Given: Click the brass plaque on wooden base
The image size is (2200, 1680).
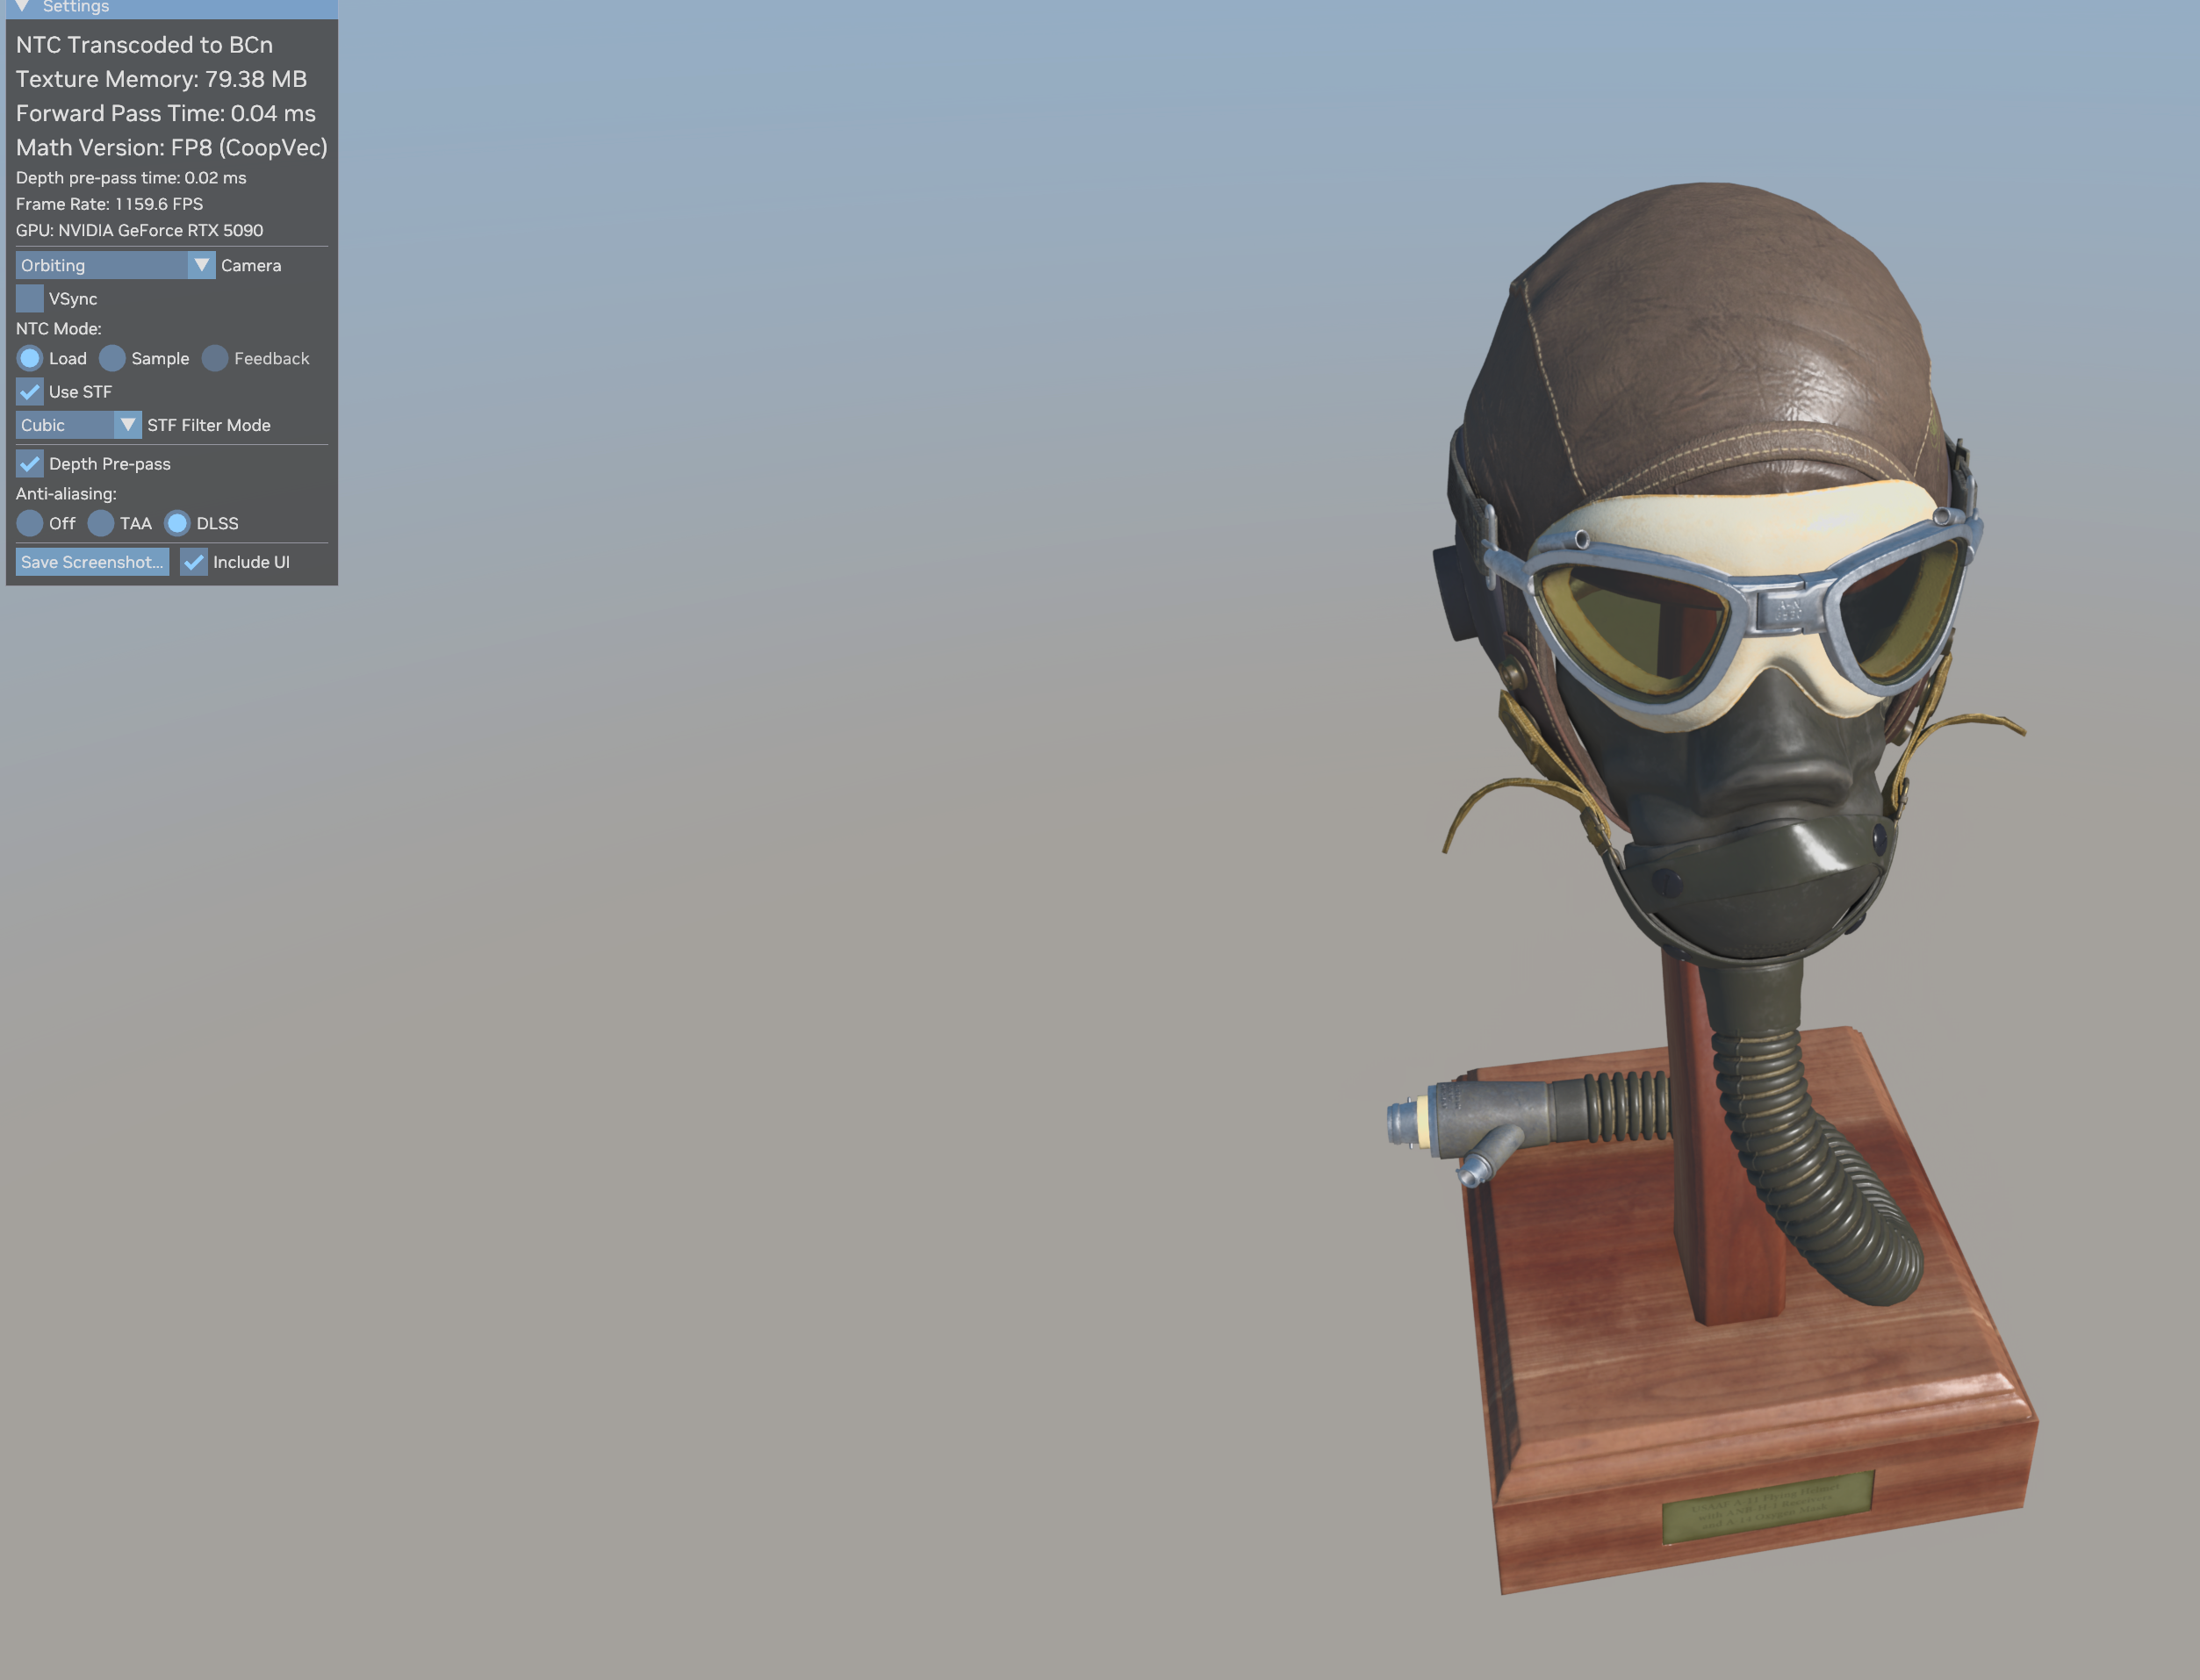Looking at the screenshot, I should [1767, 1506].
